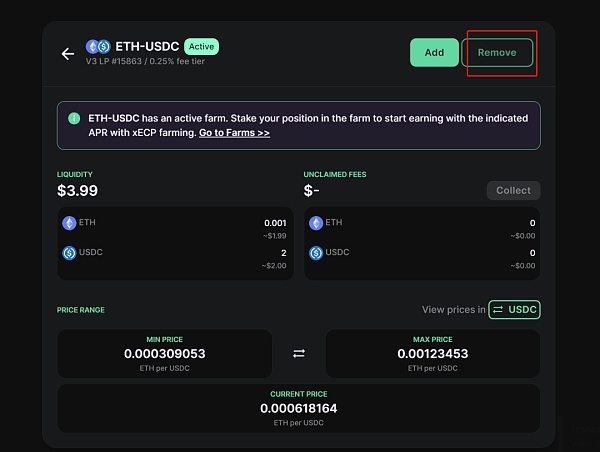Click the LIQUIDITY section label
600x452 pixels.
pyautogui.click(x=75, y=175)
